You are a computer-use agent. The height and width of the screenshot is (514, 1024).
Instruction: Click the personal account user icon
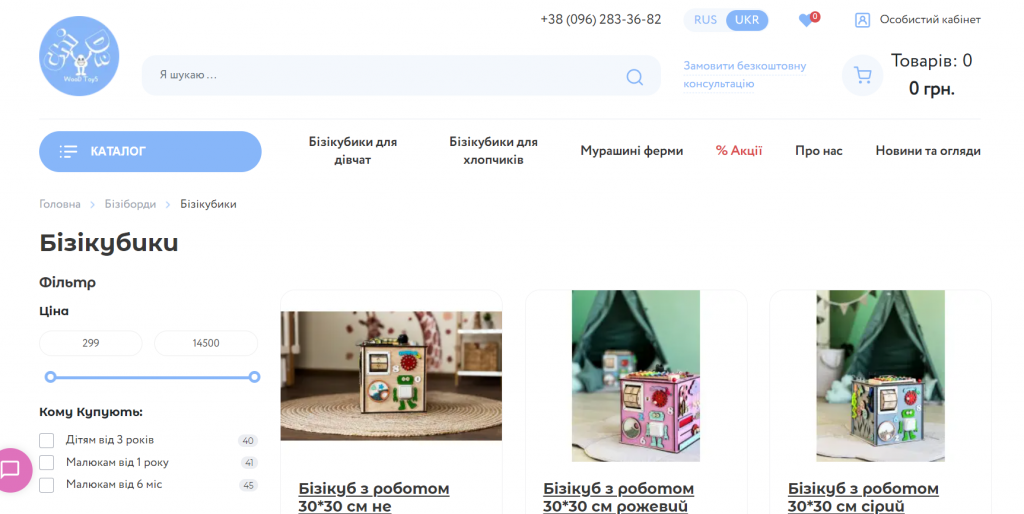[x=862, y=20]
